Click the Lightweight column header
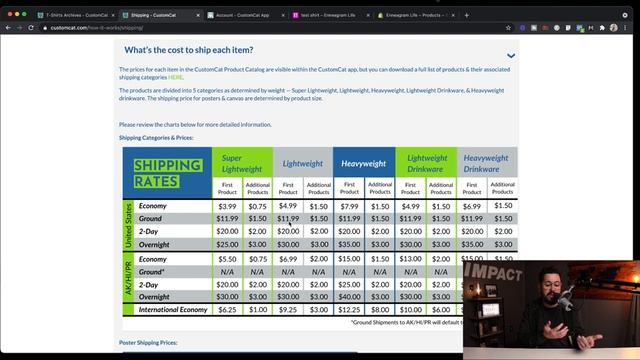 point(302,163)
